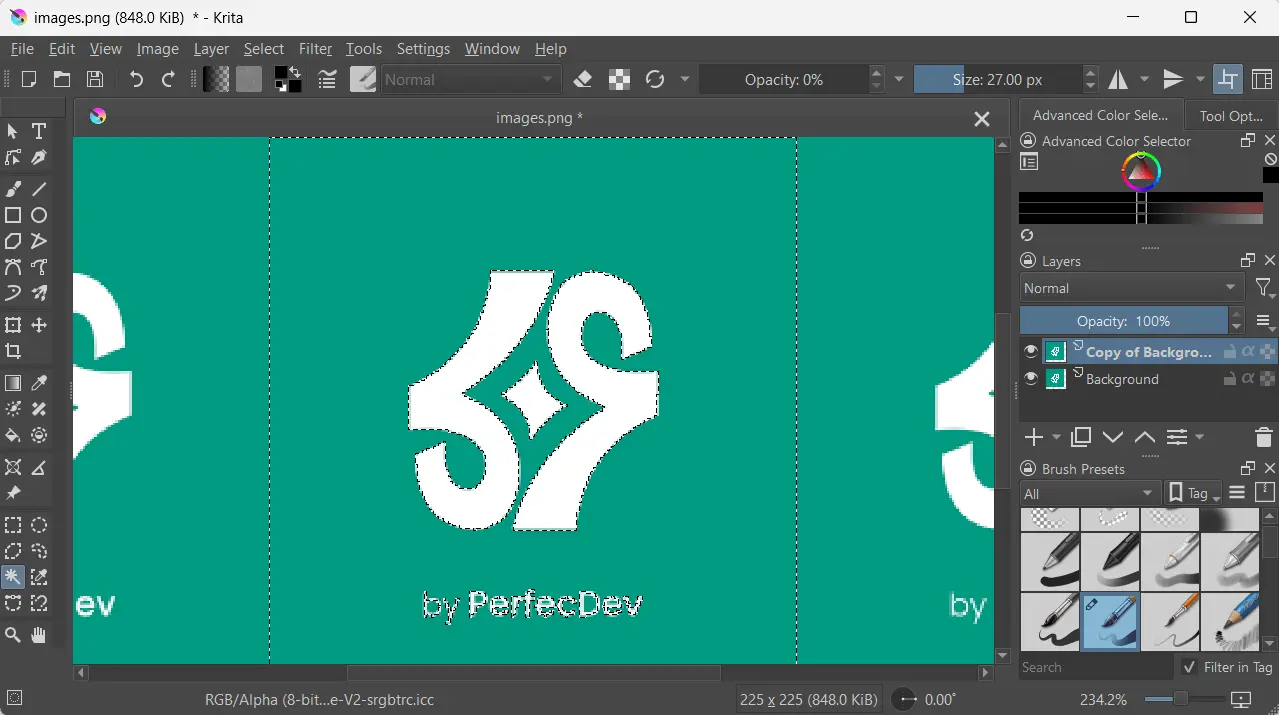1279x715 pixels.
Task: Open the Normal blending mode dropdown in toolbar
Action: [x=470, y=80]
